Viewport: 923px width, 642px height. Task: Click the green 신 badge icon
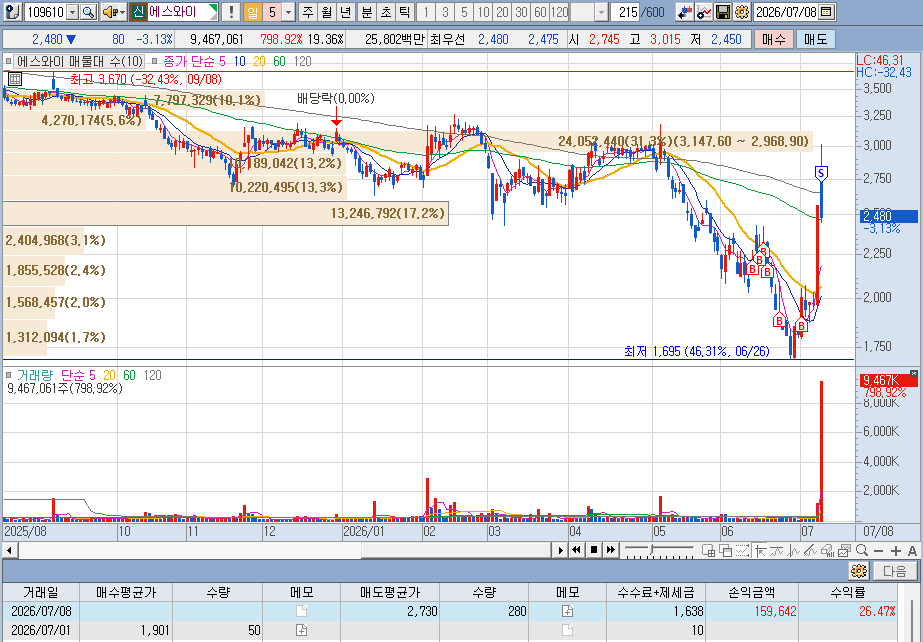coord(138,11)
